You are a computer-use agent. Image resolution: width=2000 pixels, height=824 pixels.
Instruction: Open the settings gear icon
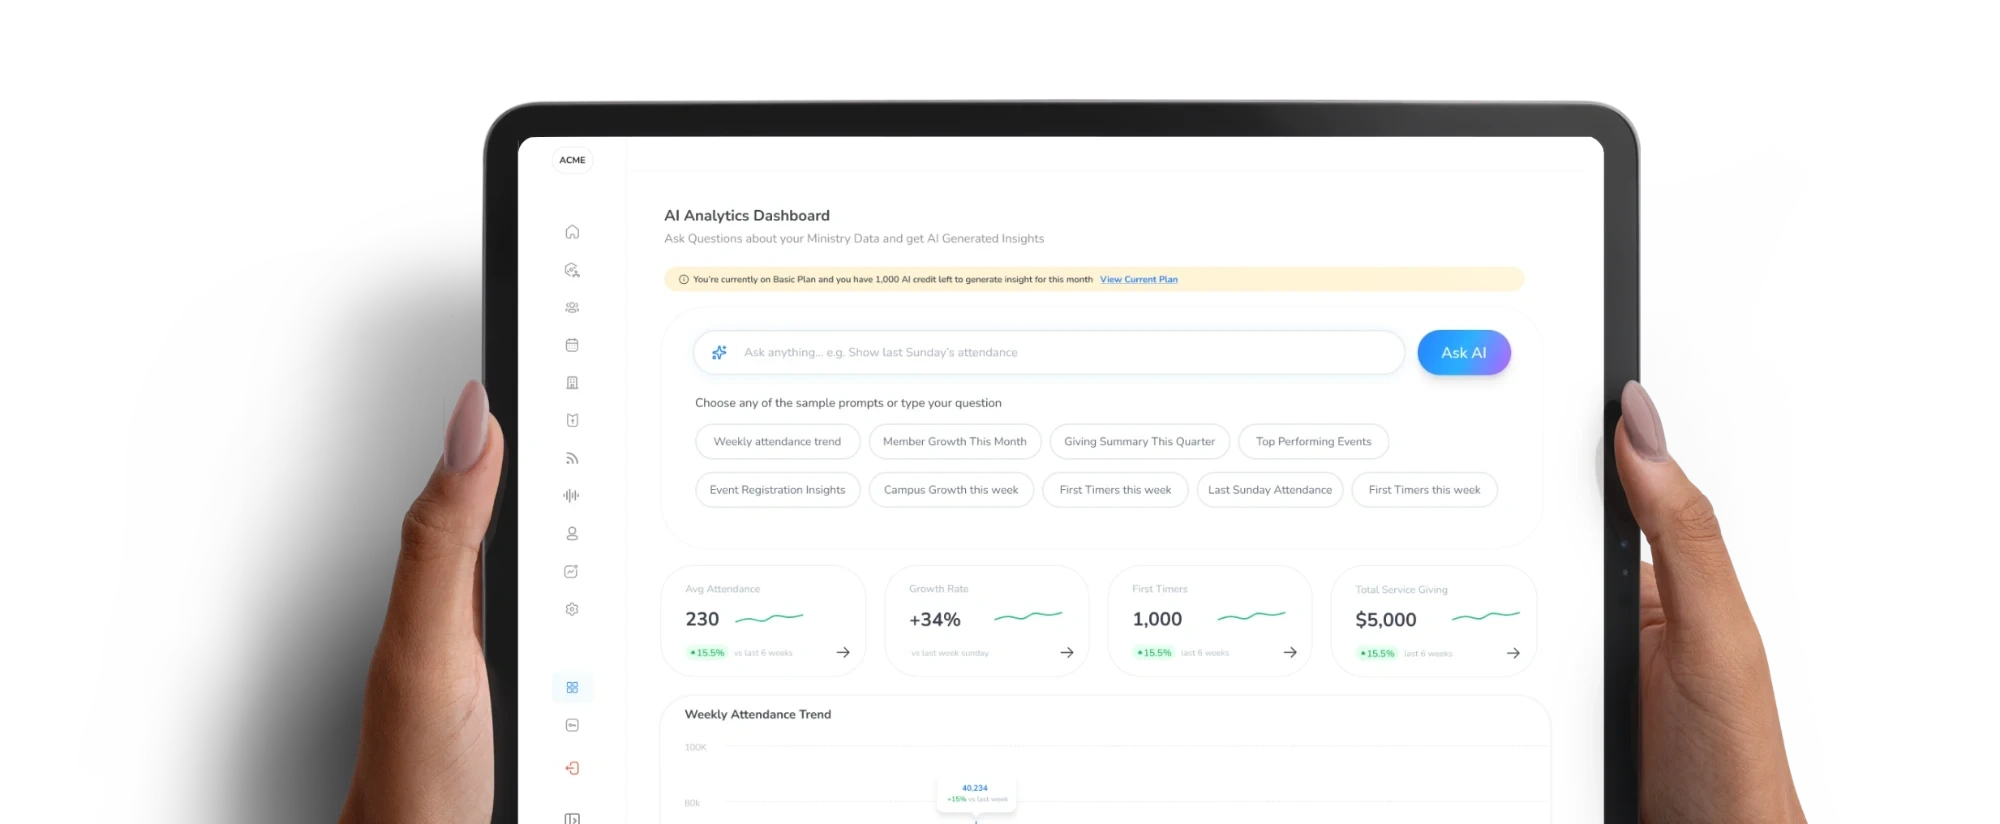tap(572, 609)
